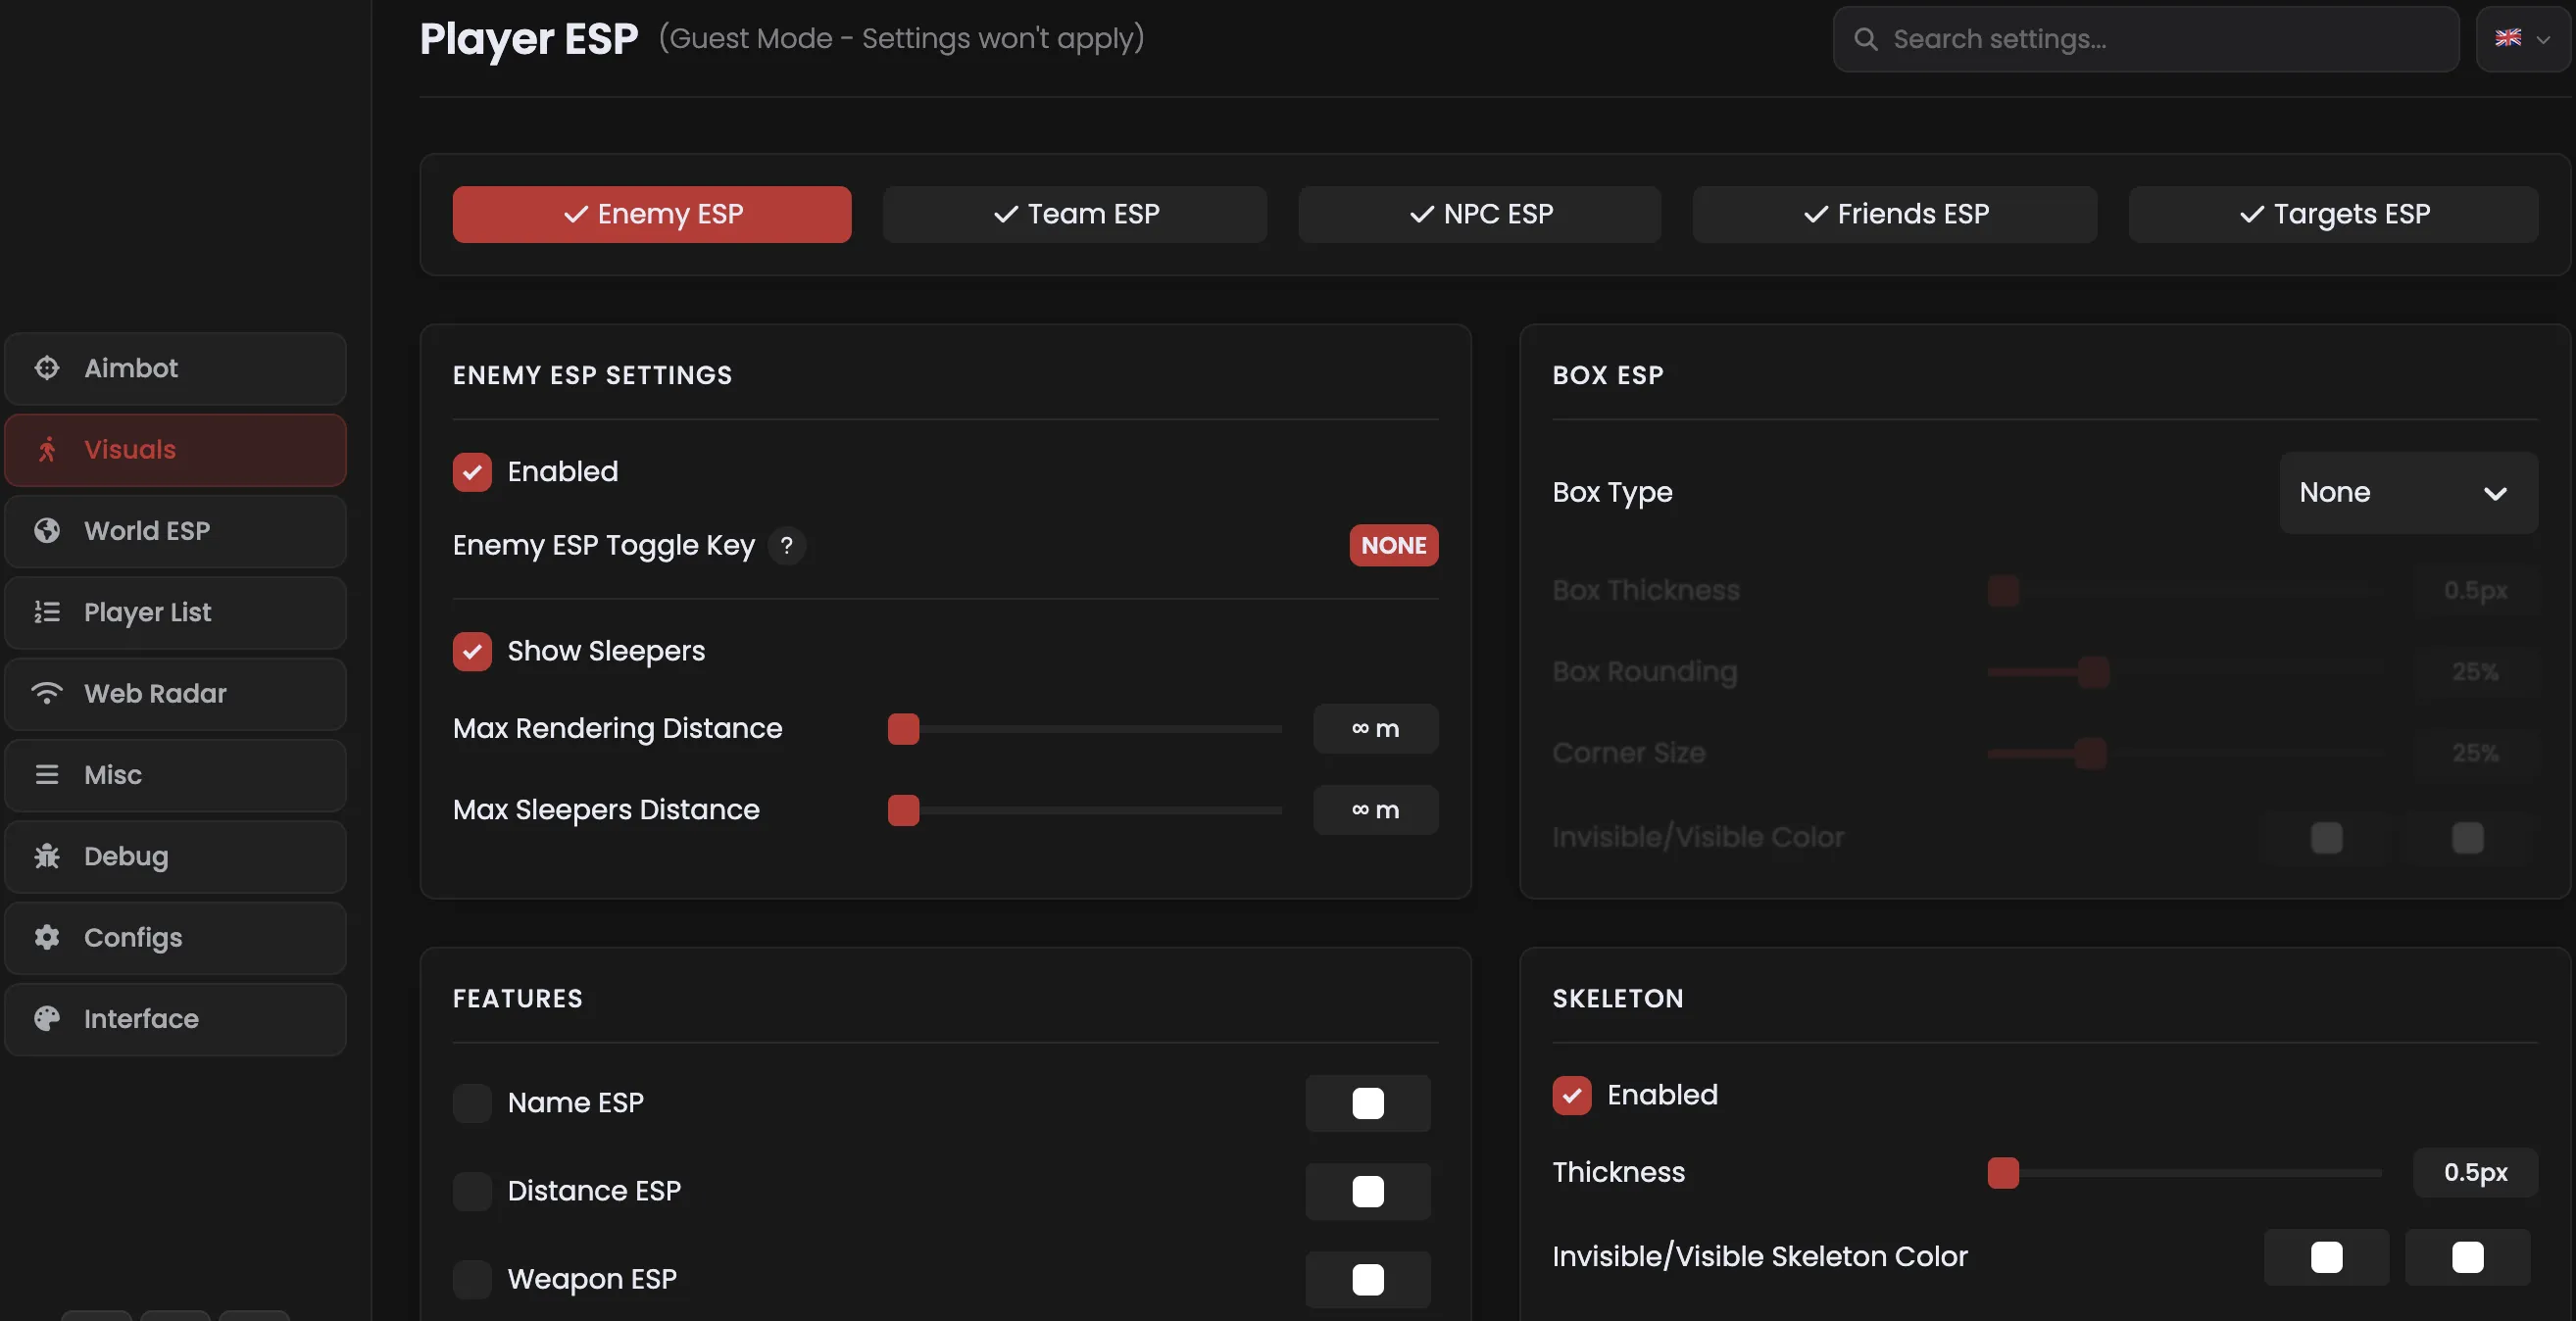Image resolution: width=2576 pixels, height=1321 pixels.
Task: Click the Configs gear icon
Action: tap(47, 937)
